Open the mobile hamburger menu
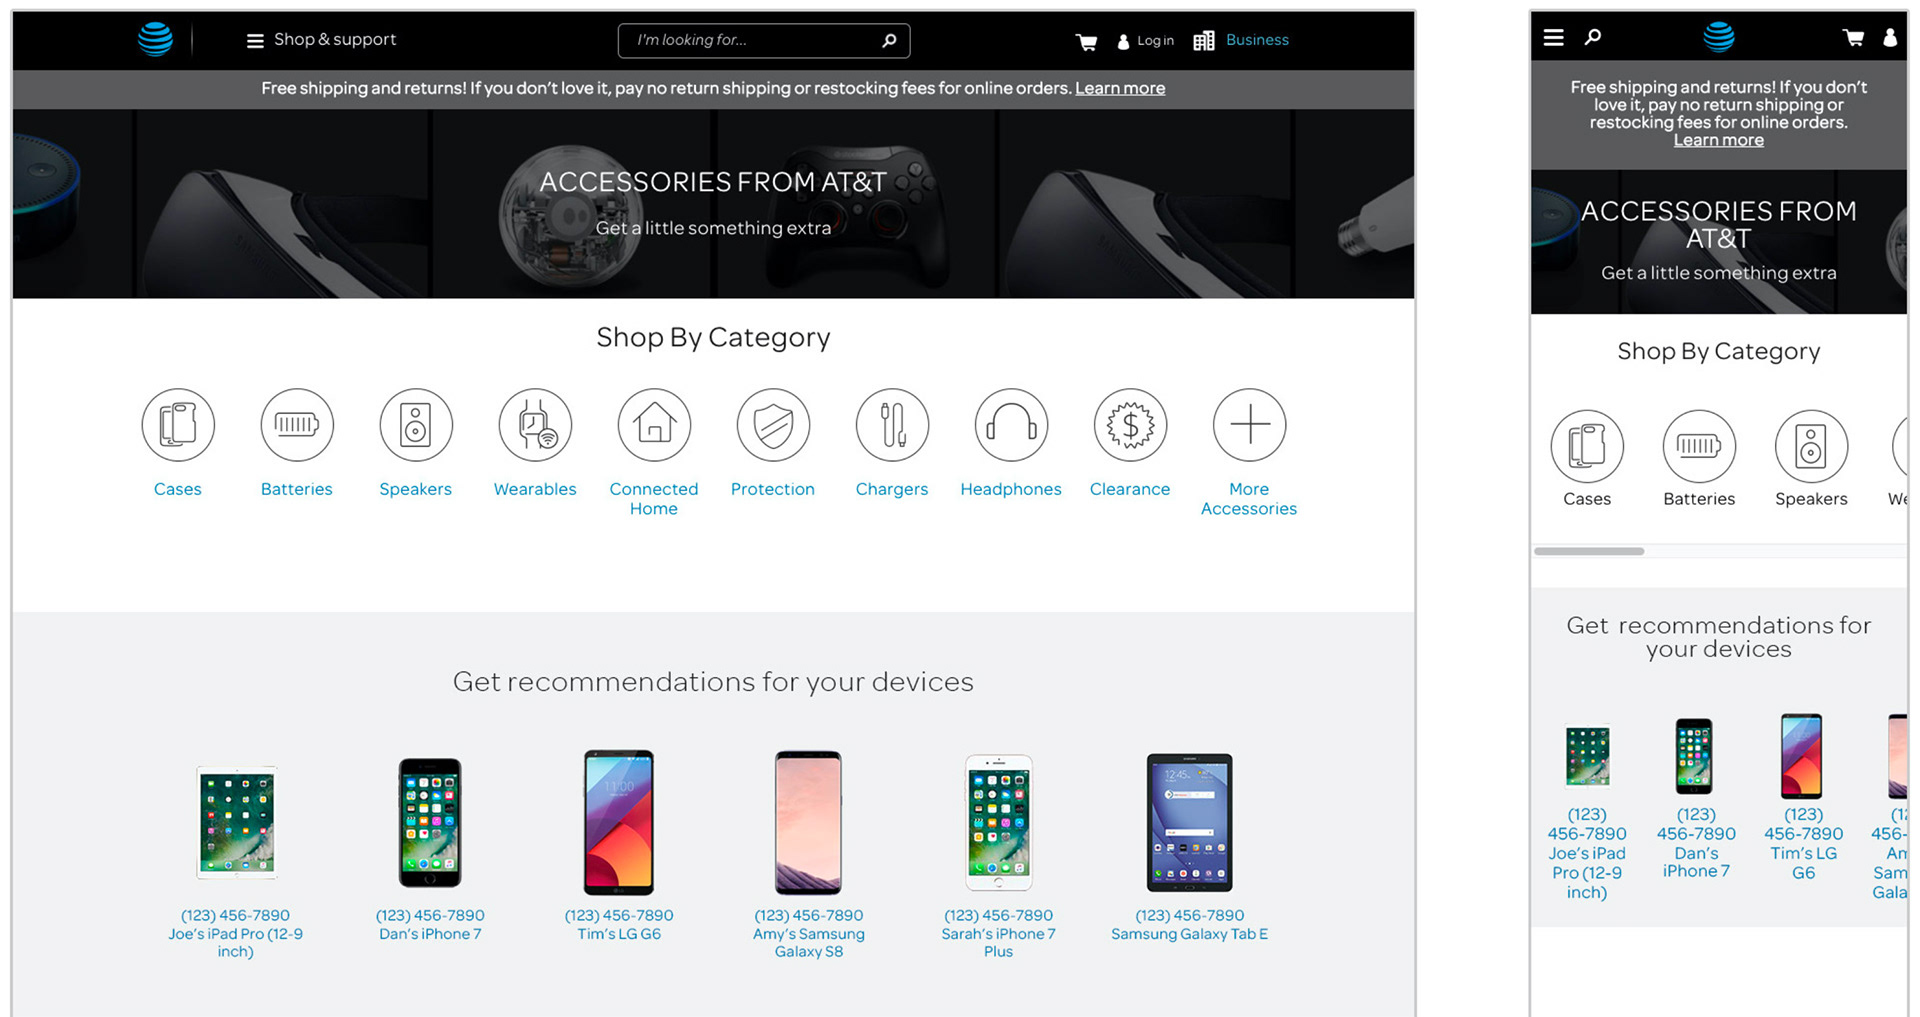1920x1017 pixels. coord(1553,37)
